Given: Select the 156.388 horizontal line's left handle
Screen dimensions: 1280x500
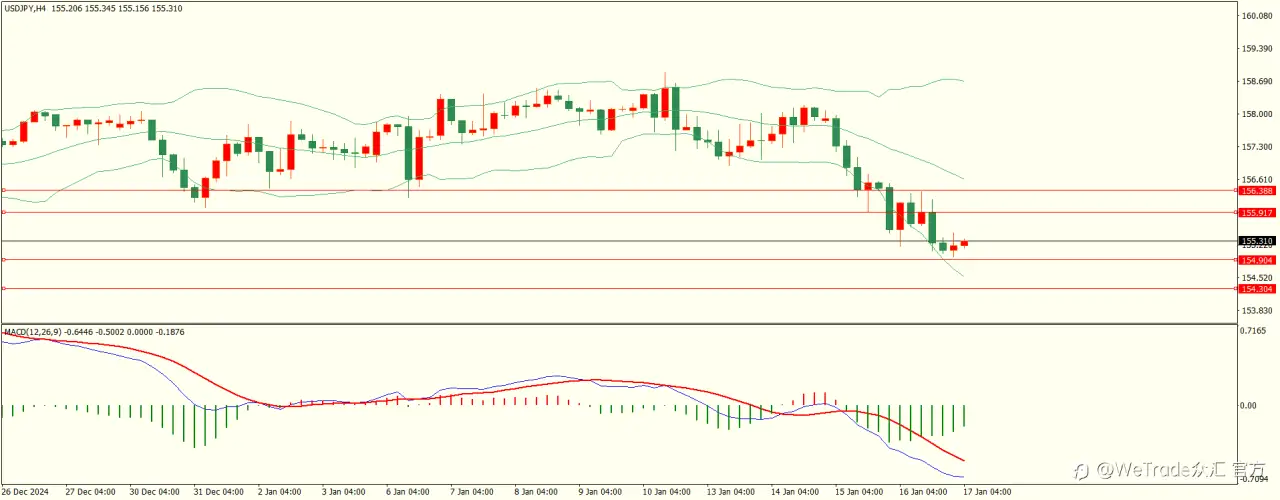Looking at the screenshot, I should point(3,190).
